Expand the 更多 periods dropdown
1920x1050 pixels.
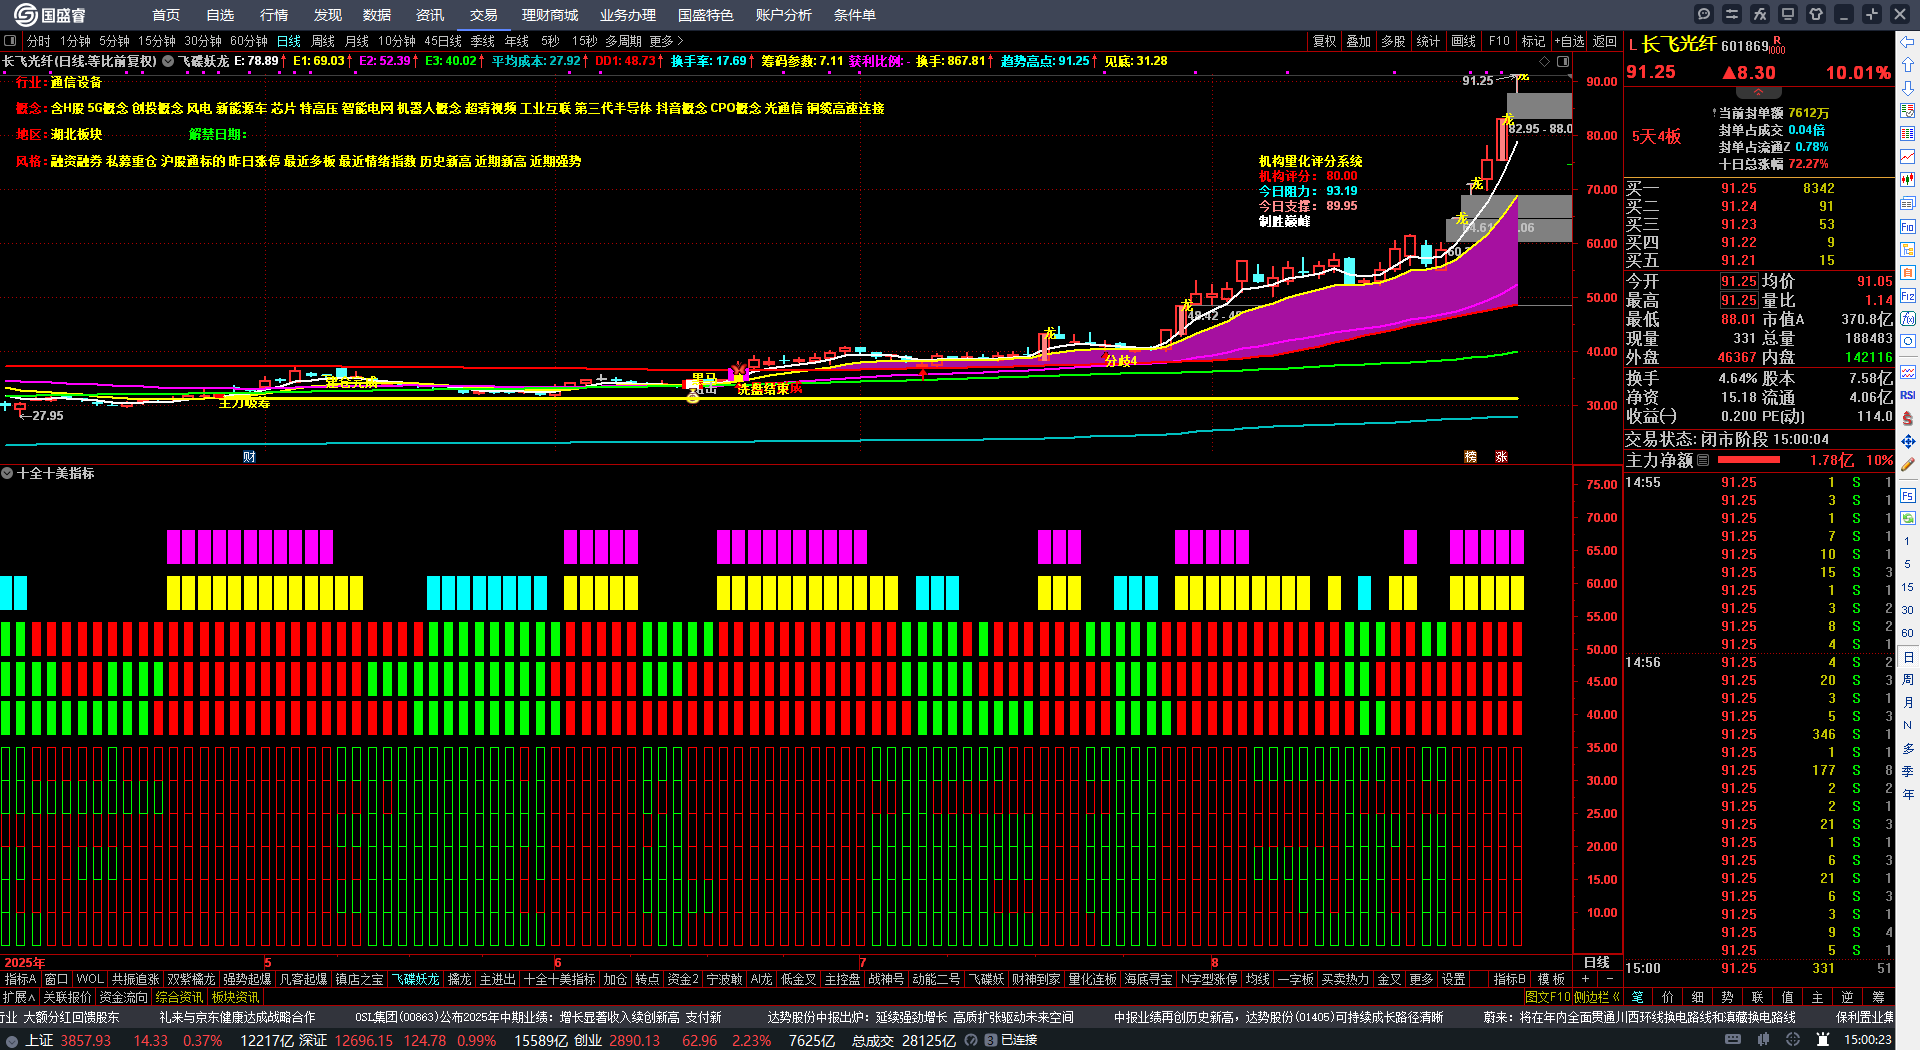pyautogui.click(x=667, y=41)
